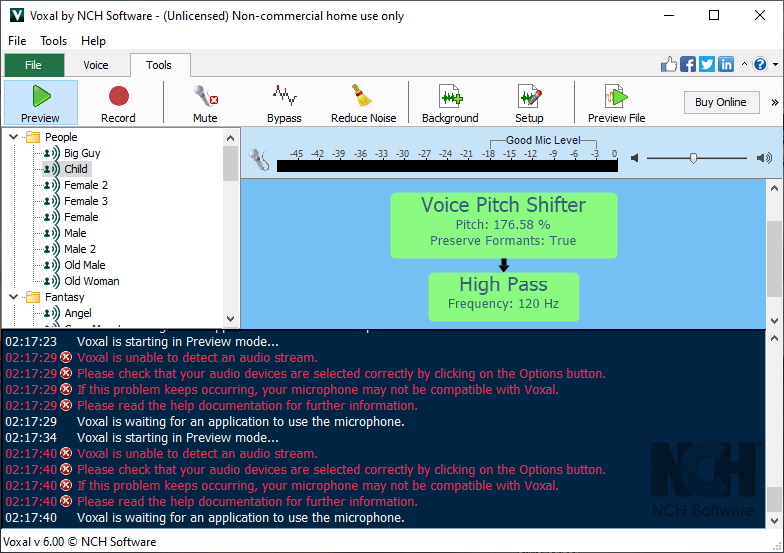Open Setup wizard

pyautogui.click(x=529, y=102)
